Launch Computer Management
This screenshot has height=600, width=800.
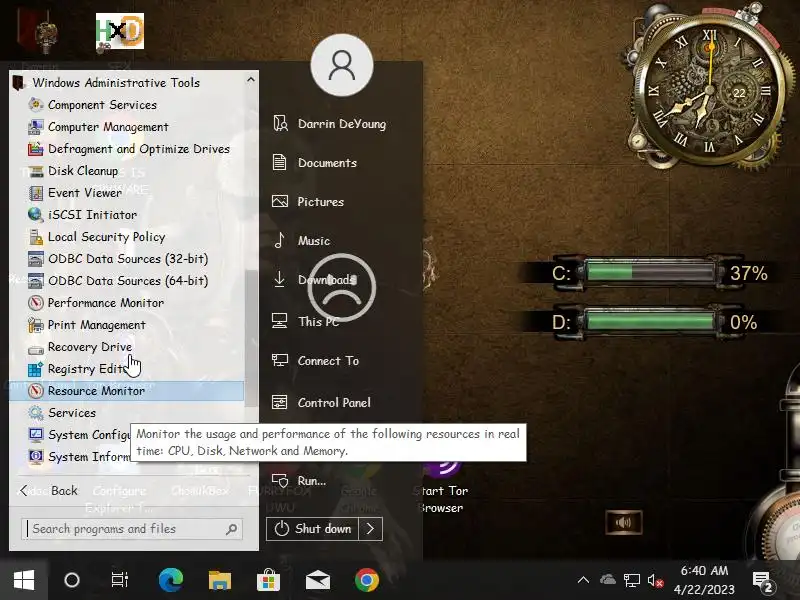click(x=126, y=127)
